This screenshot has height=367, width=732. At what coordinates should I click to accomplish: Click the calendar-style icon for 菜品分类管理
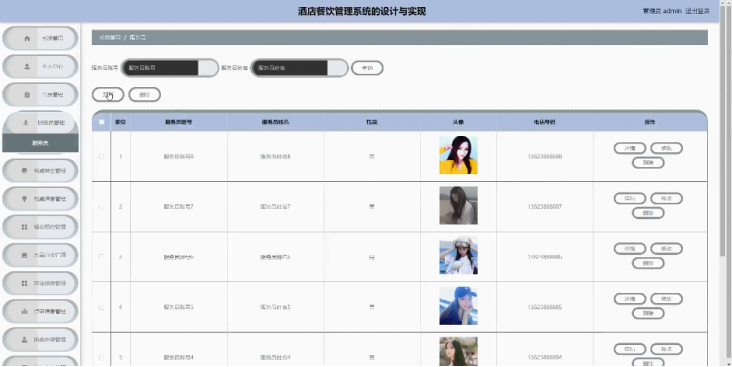pos(24,255)
